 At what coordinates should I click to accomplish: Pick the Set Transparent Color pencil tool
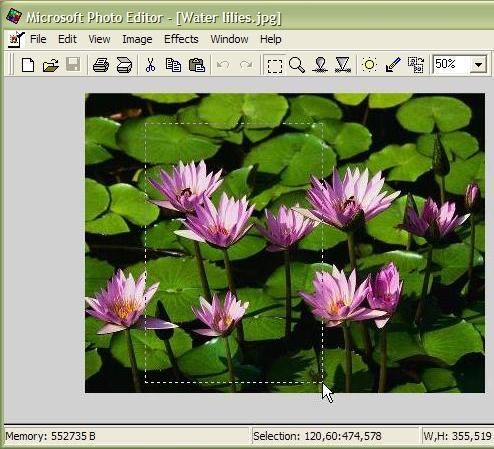coord(393,65)
